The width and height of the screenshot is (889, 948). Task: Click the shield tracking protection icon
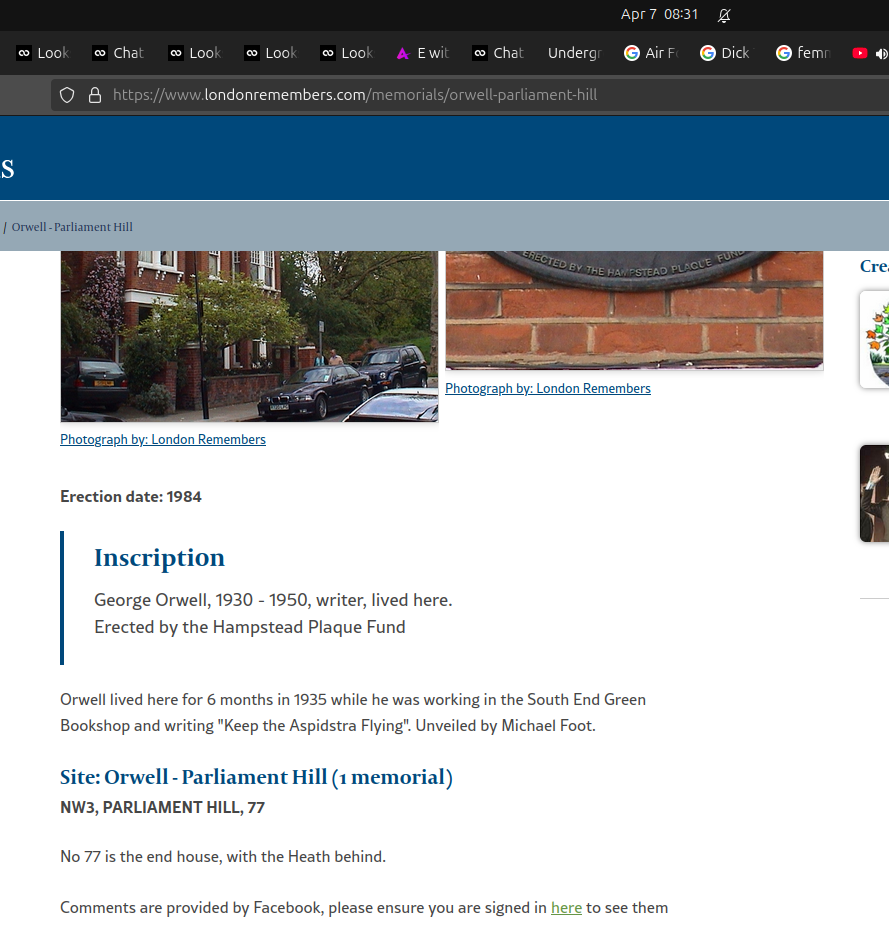(67, 95)
